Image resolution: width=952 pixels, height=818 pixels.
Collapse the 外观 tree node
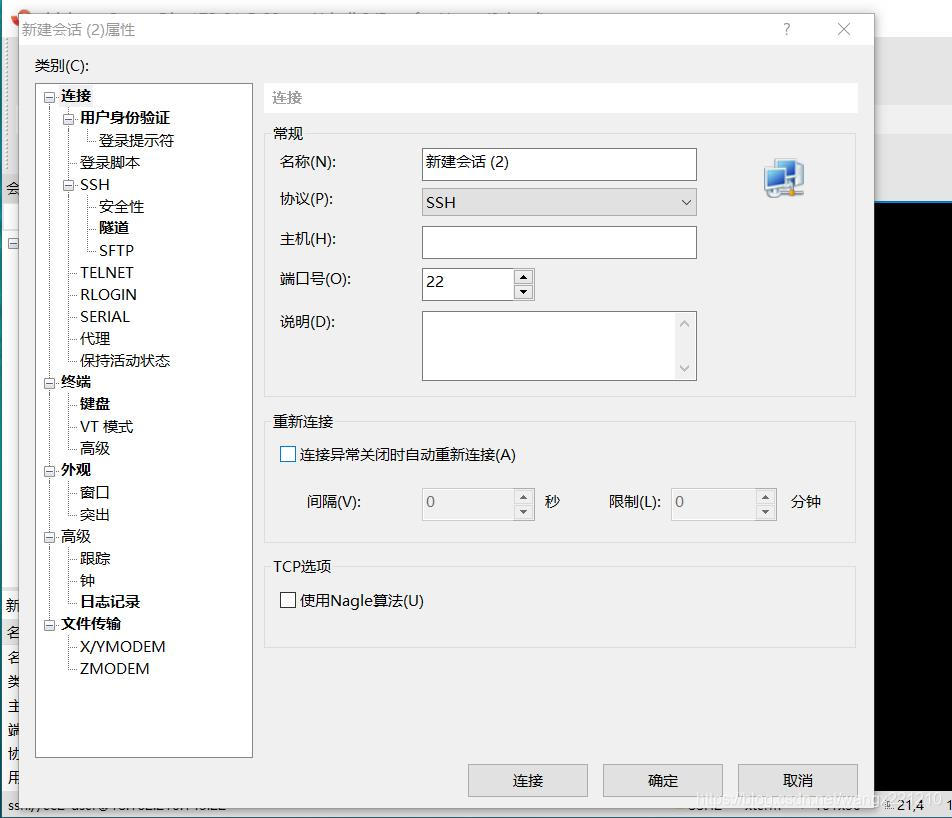[49, 471]
